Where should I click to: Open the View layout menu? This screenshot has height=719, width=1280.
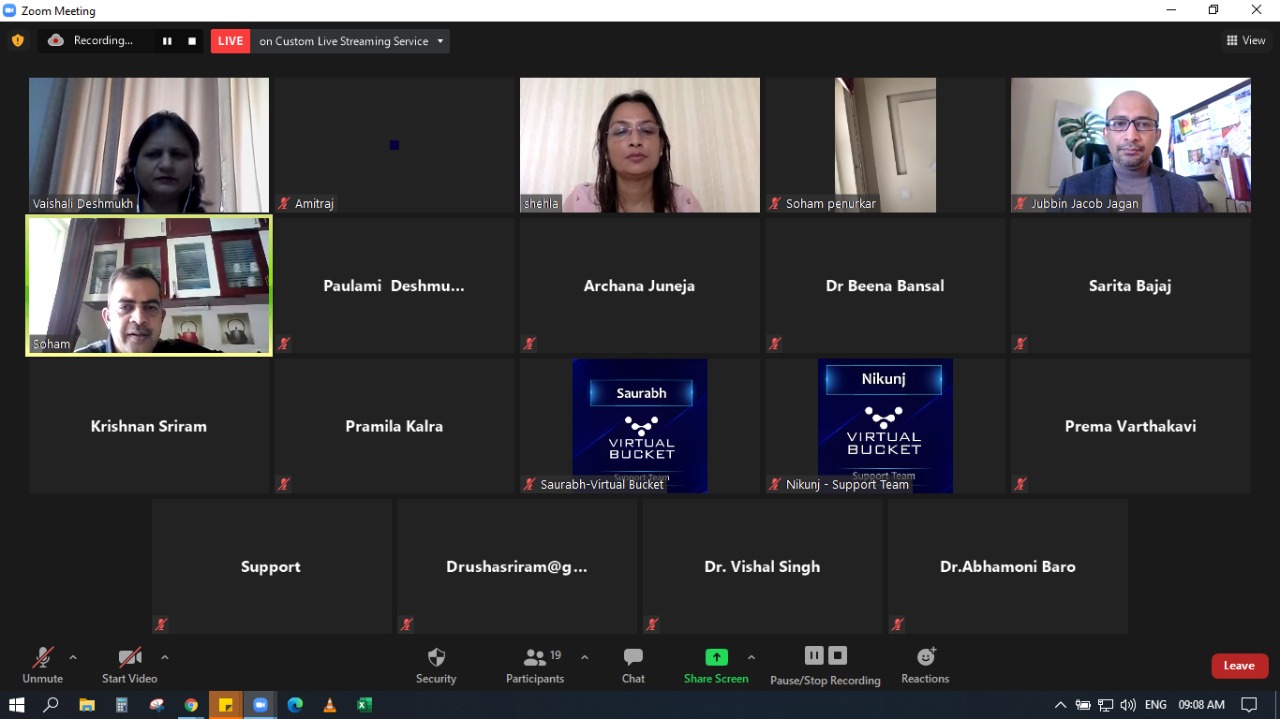click(x=1246, y=41)
